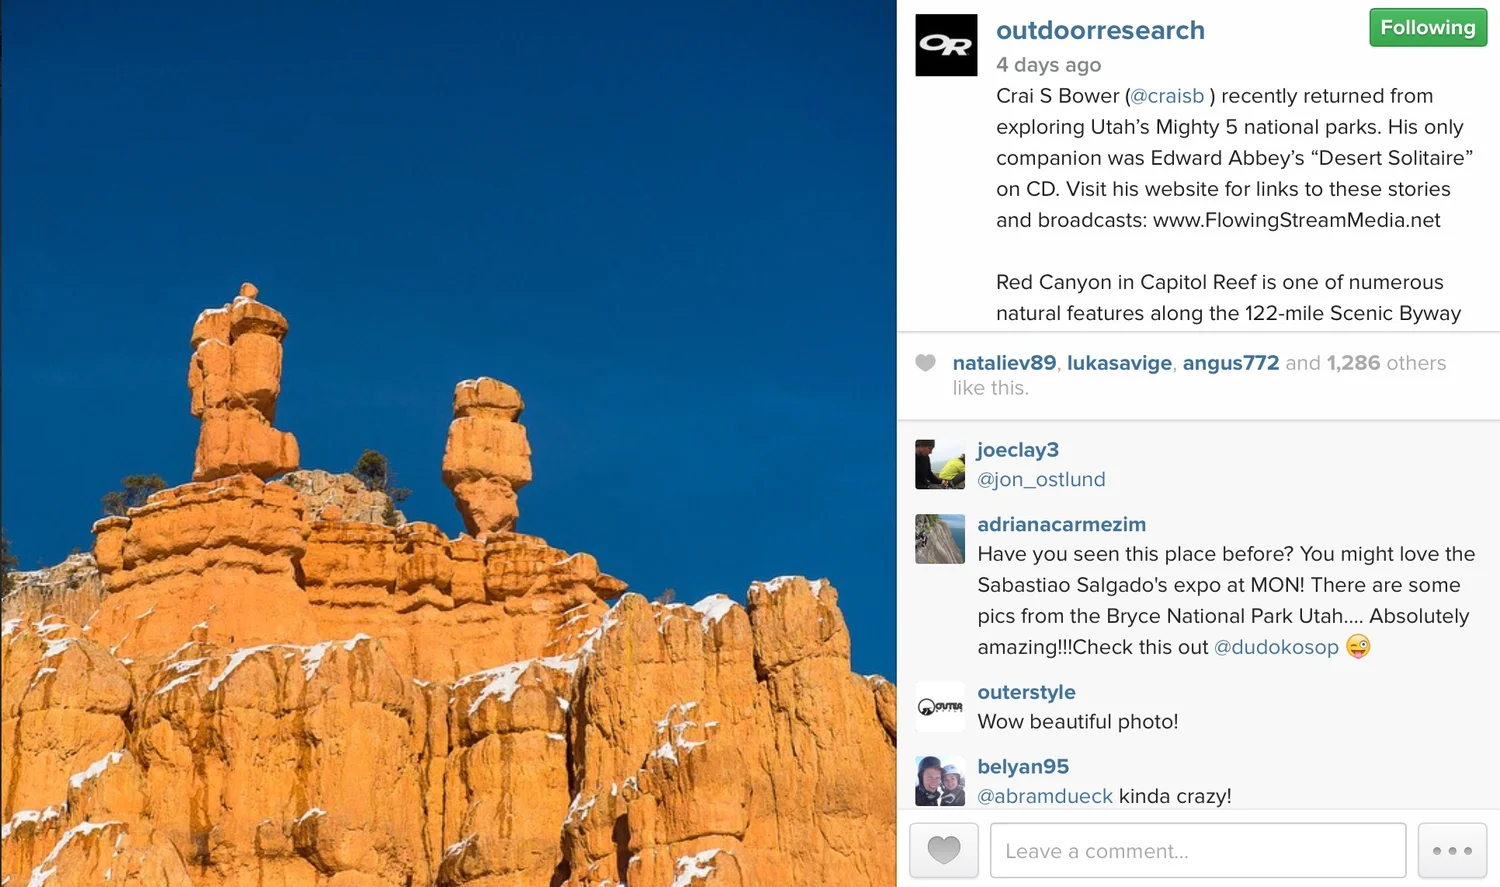Image resolution: width=1500 pixels, height=887 pixels.
Task: Visit nataliev89's profile from likes
Action: pyautogui.click(x=1004, y=363)
